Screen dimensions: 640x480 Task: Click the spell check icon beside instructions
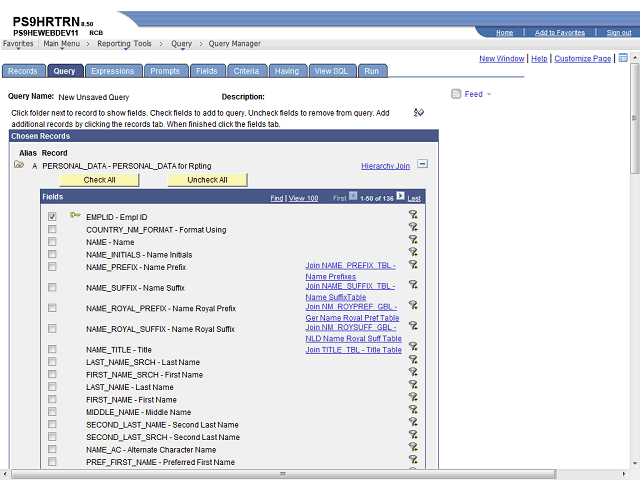(419, 112)
